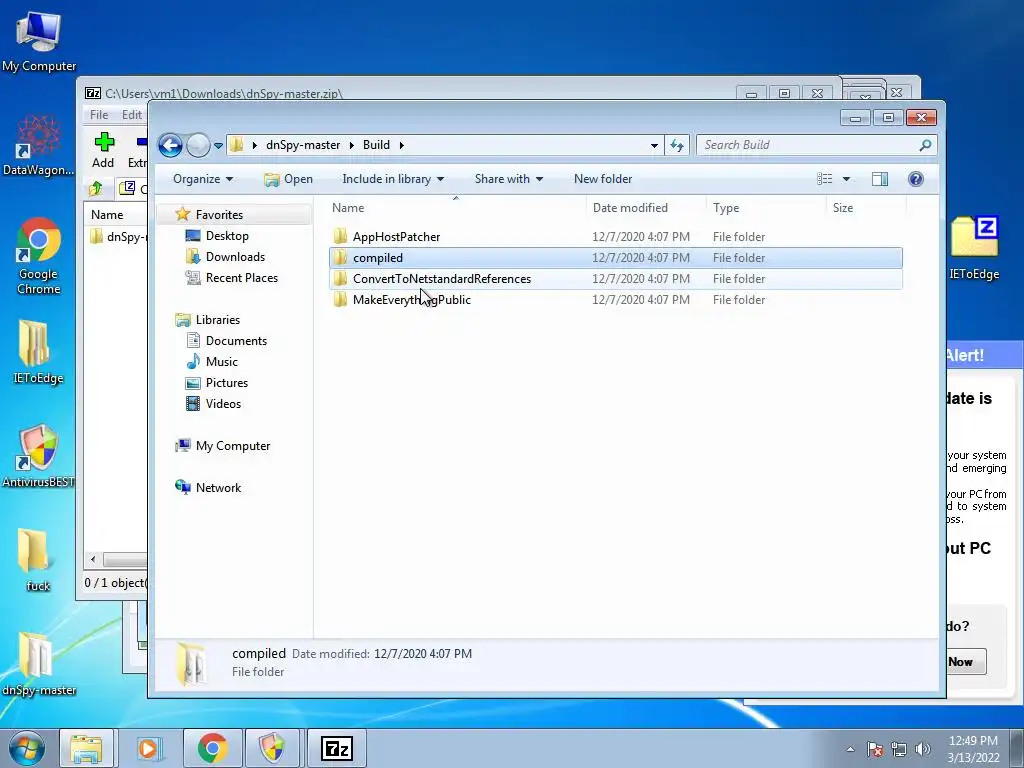The width and height of the screenshot is (1024, 768).
Task: Open Downloads in Favorites
Action: pyautogui.click(x=235, y=257)
